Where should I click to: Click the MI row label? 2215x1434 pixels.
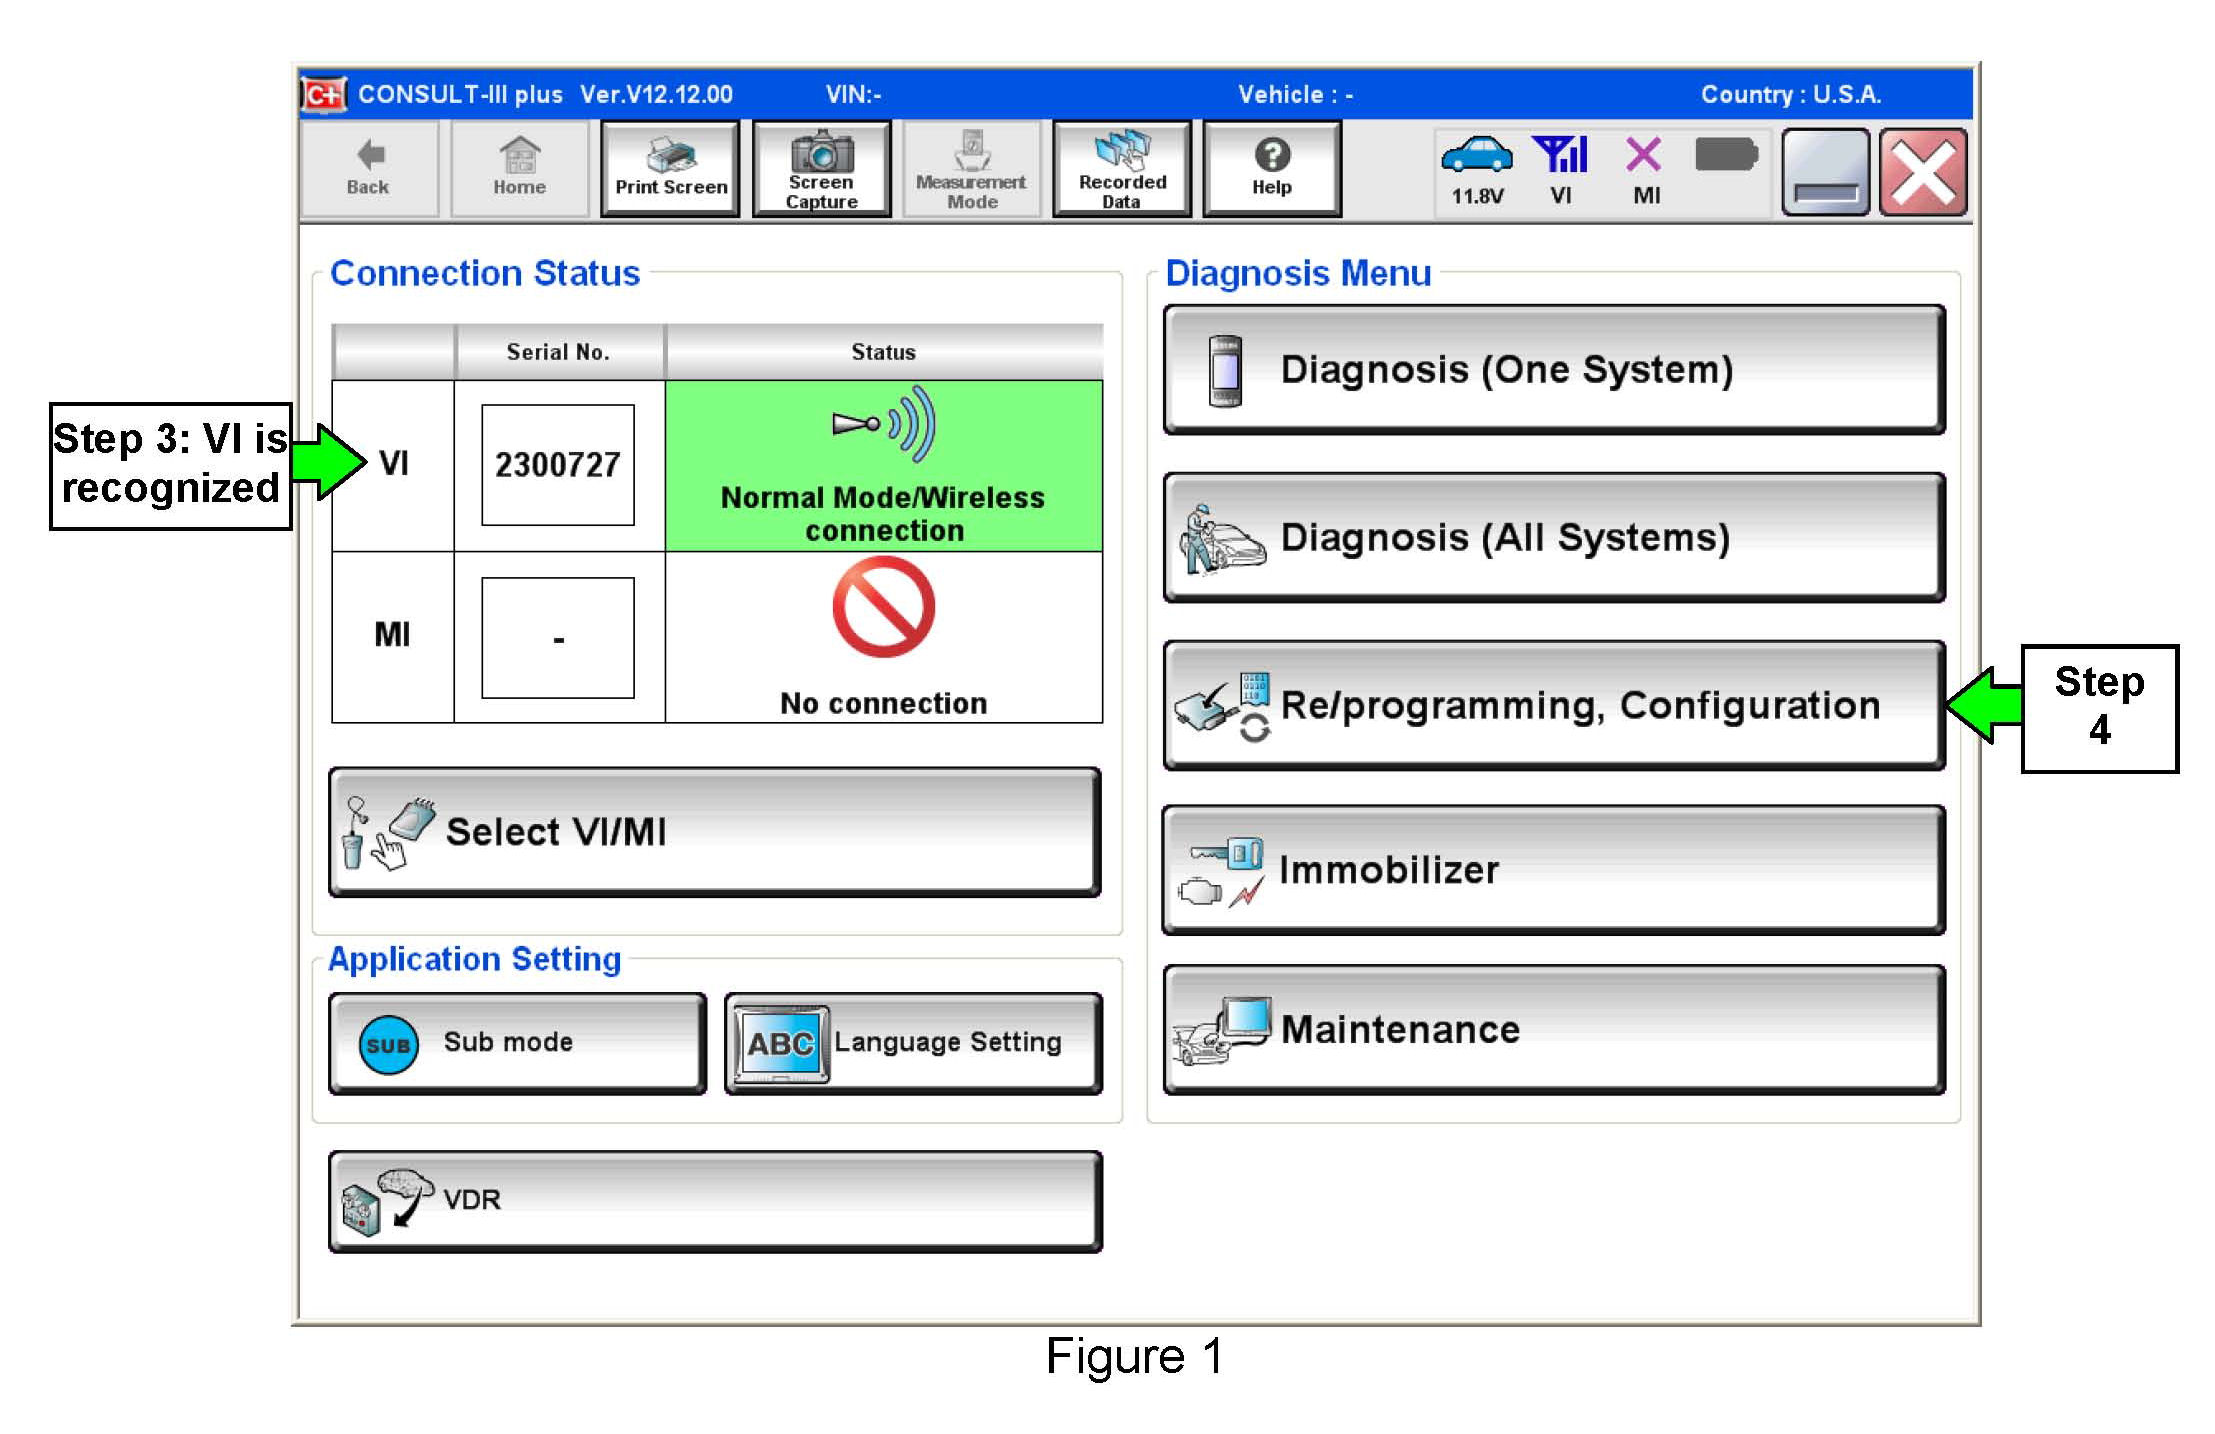click(x=392, y=634)
